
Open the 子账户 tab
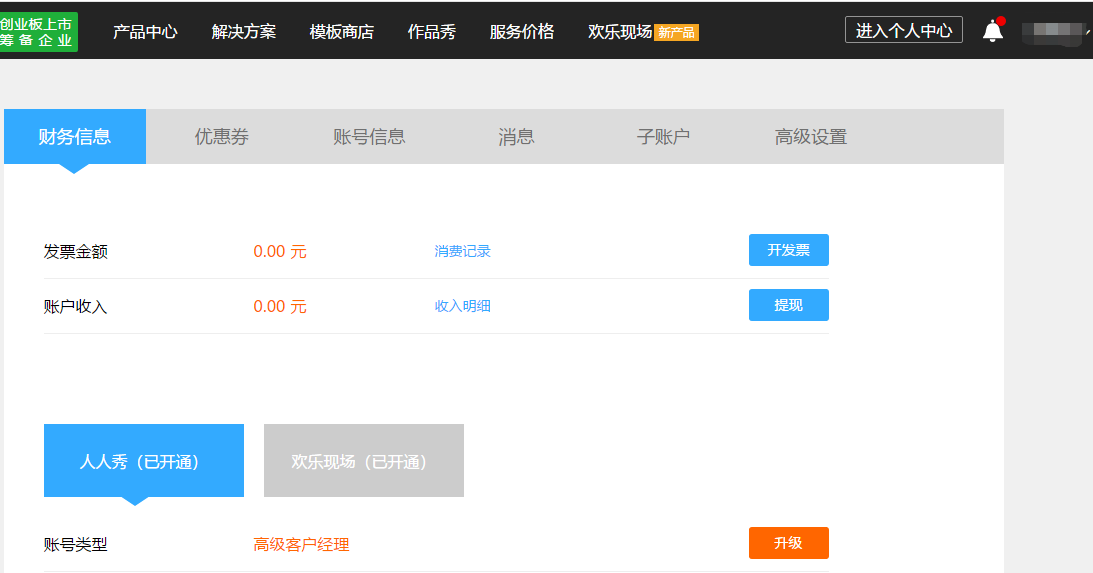[663, 137]
